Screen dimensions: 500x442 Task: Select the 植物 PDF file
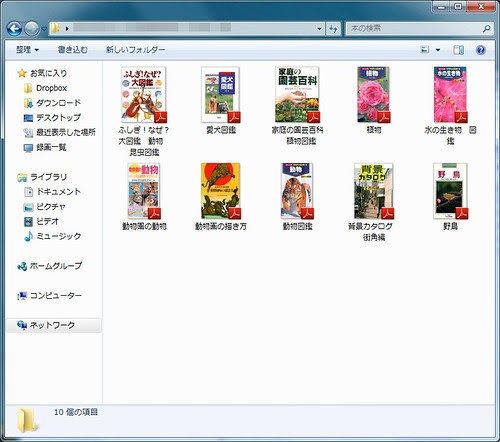click(x=374, y=95)
